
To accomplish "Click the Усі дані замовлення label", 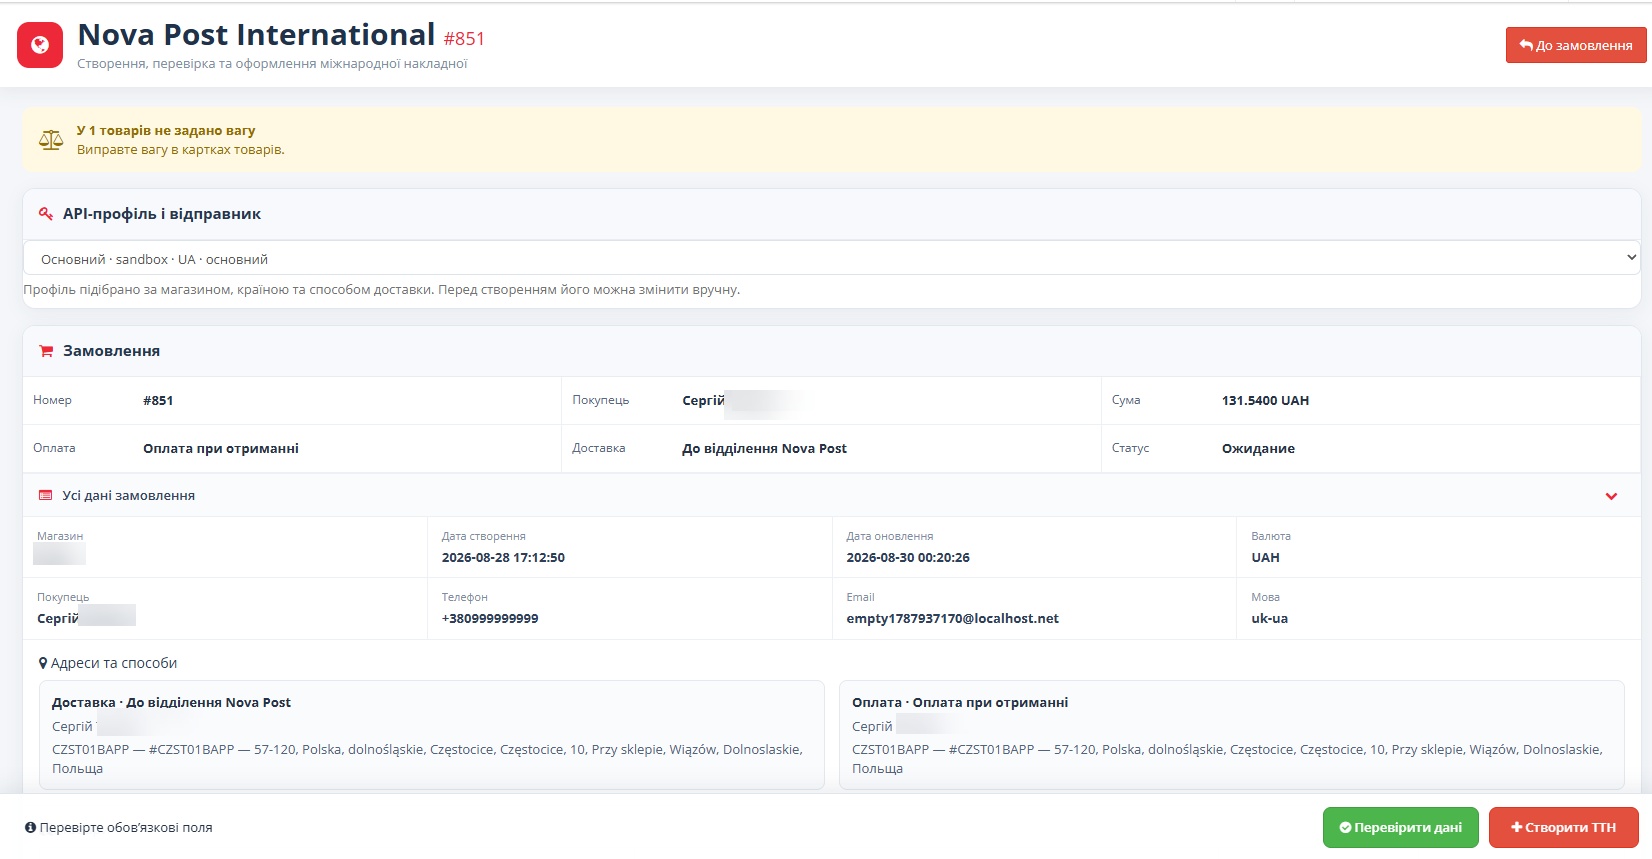I will coord(128,496).
